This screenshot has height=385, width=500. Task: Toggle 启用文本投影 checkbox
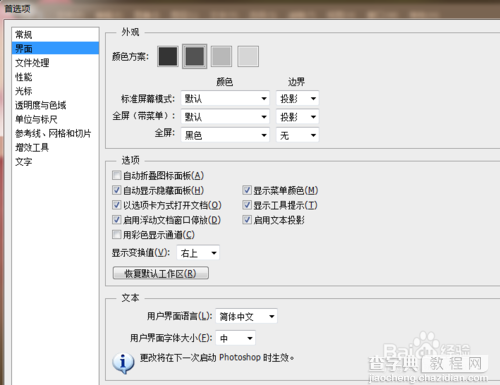[247, 220]
